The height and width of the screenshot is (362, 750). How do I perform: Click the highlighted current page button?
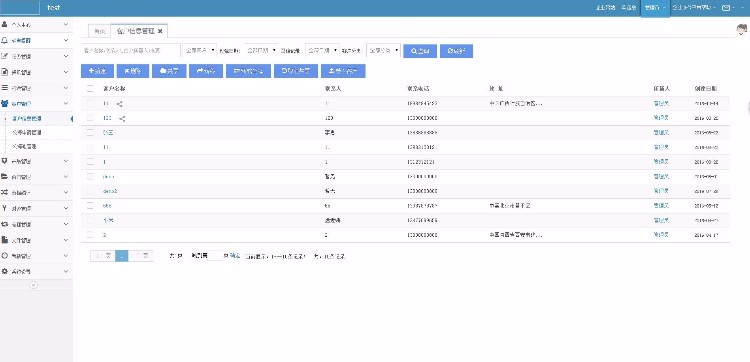tap(122, 256)
